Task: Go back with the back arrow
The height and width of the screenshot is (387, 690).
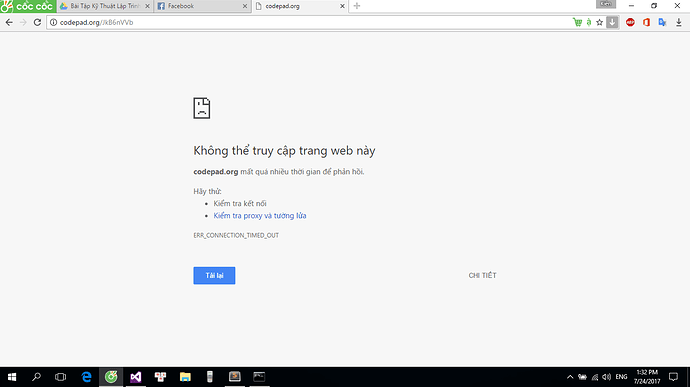Action: pos(9,22)
